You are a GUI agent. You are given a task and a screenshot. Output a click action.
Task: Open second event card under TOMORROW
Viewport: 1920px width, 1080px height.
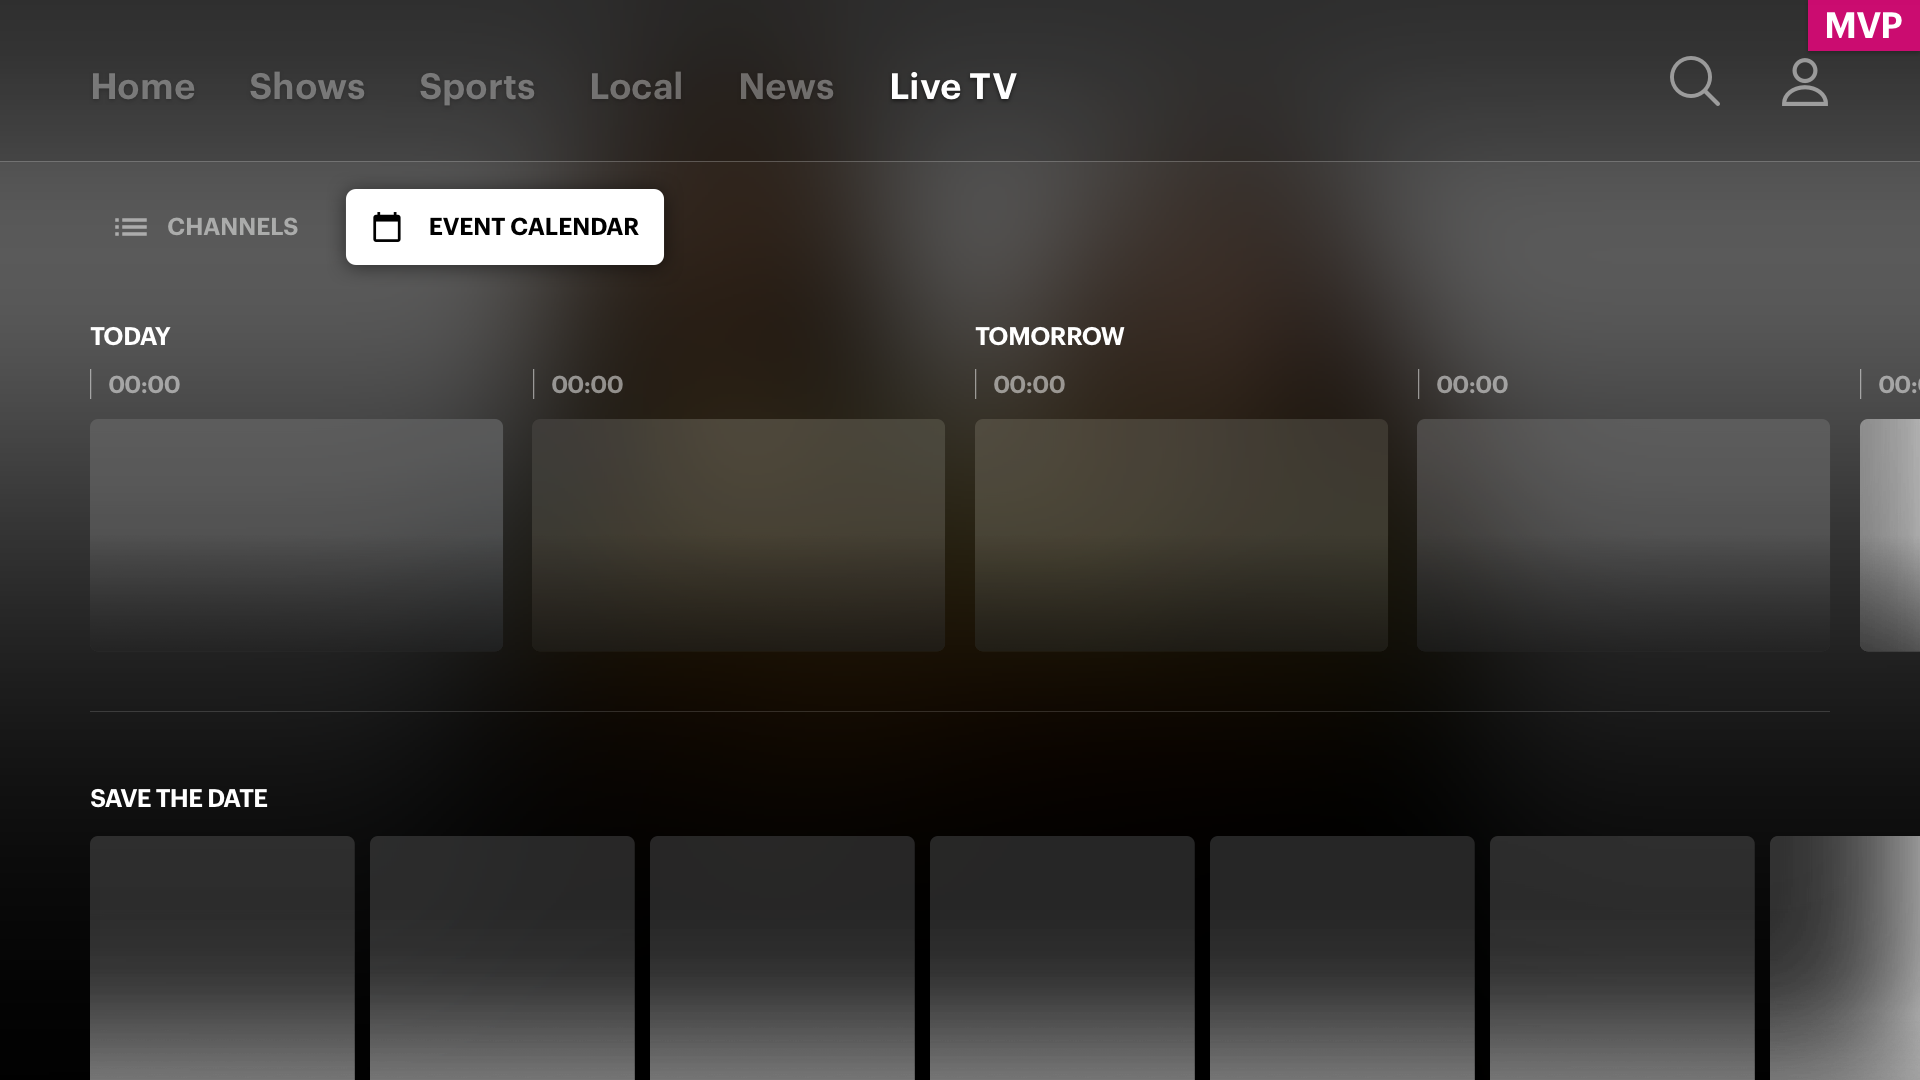coord(1623,535)
